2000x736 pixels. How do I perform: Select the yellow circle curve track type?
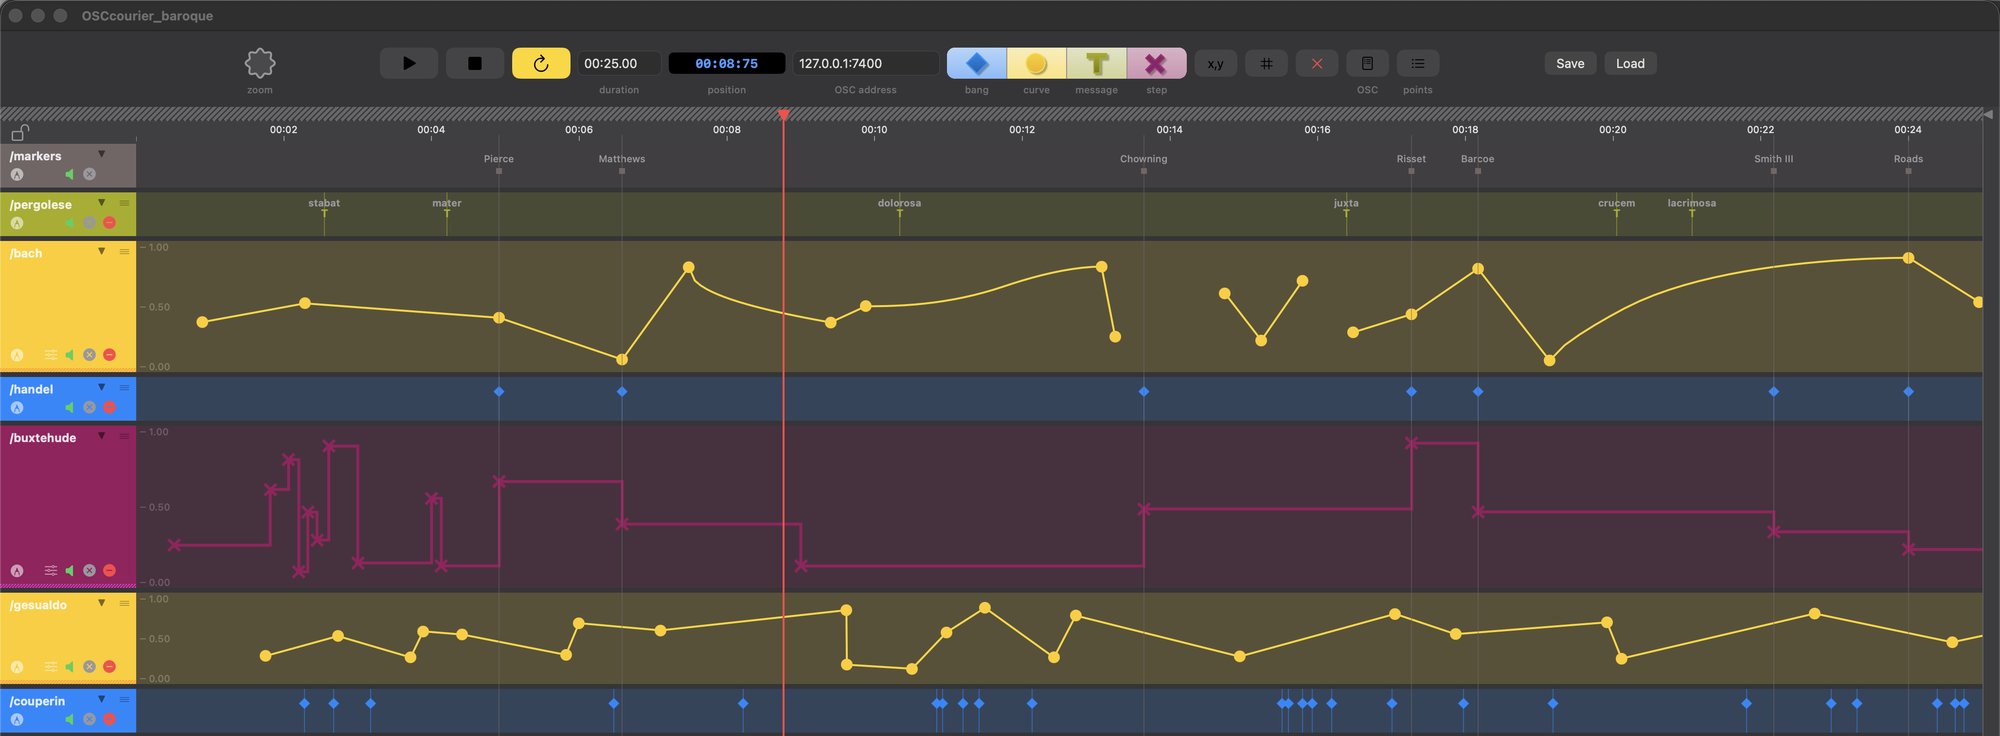[x=1037, y=63]
